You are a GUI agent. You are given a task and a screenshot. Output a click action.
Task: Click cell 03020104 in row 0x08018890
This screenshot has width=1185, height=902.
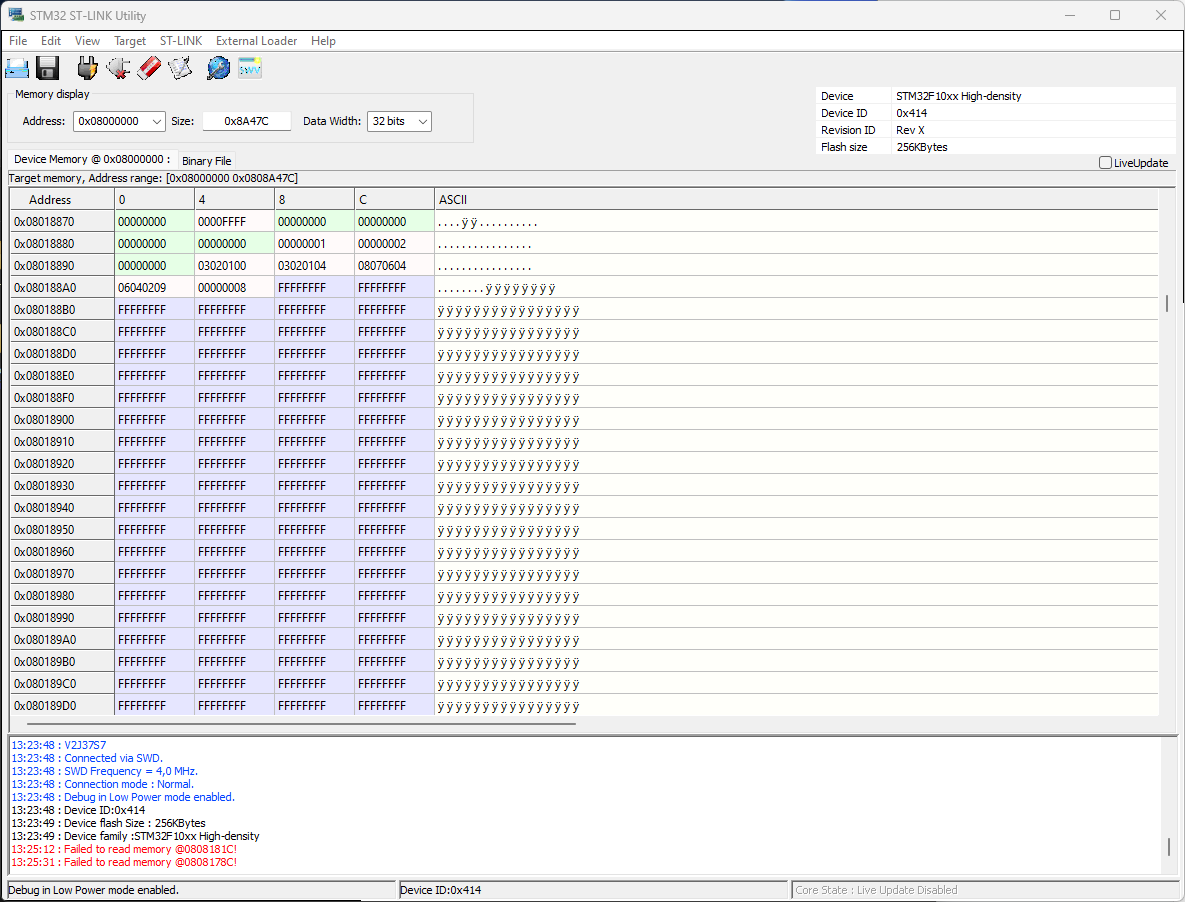[x=314, y=266]
